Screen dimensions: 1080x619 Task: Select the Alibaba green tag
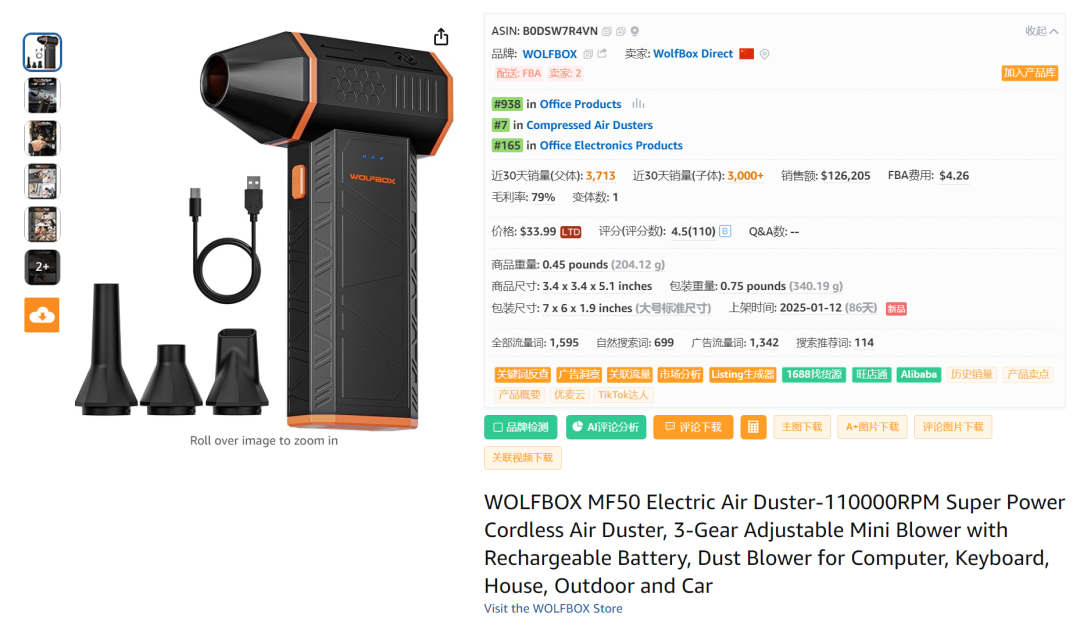click(x=918, y=375)
